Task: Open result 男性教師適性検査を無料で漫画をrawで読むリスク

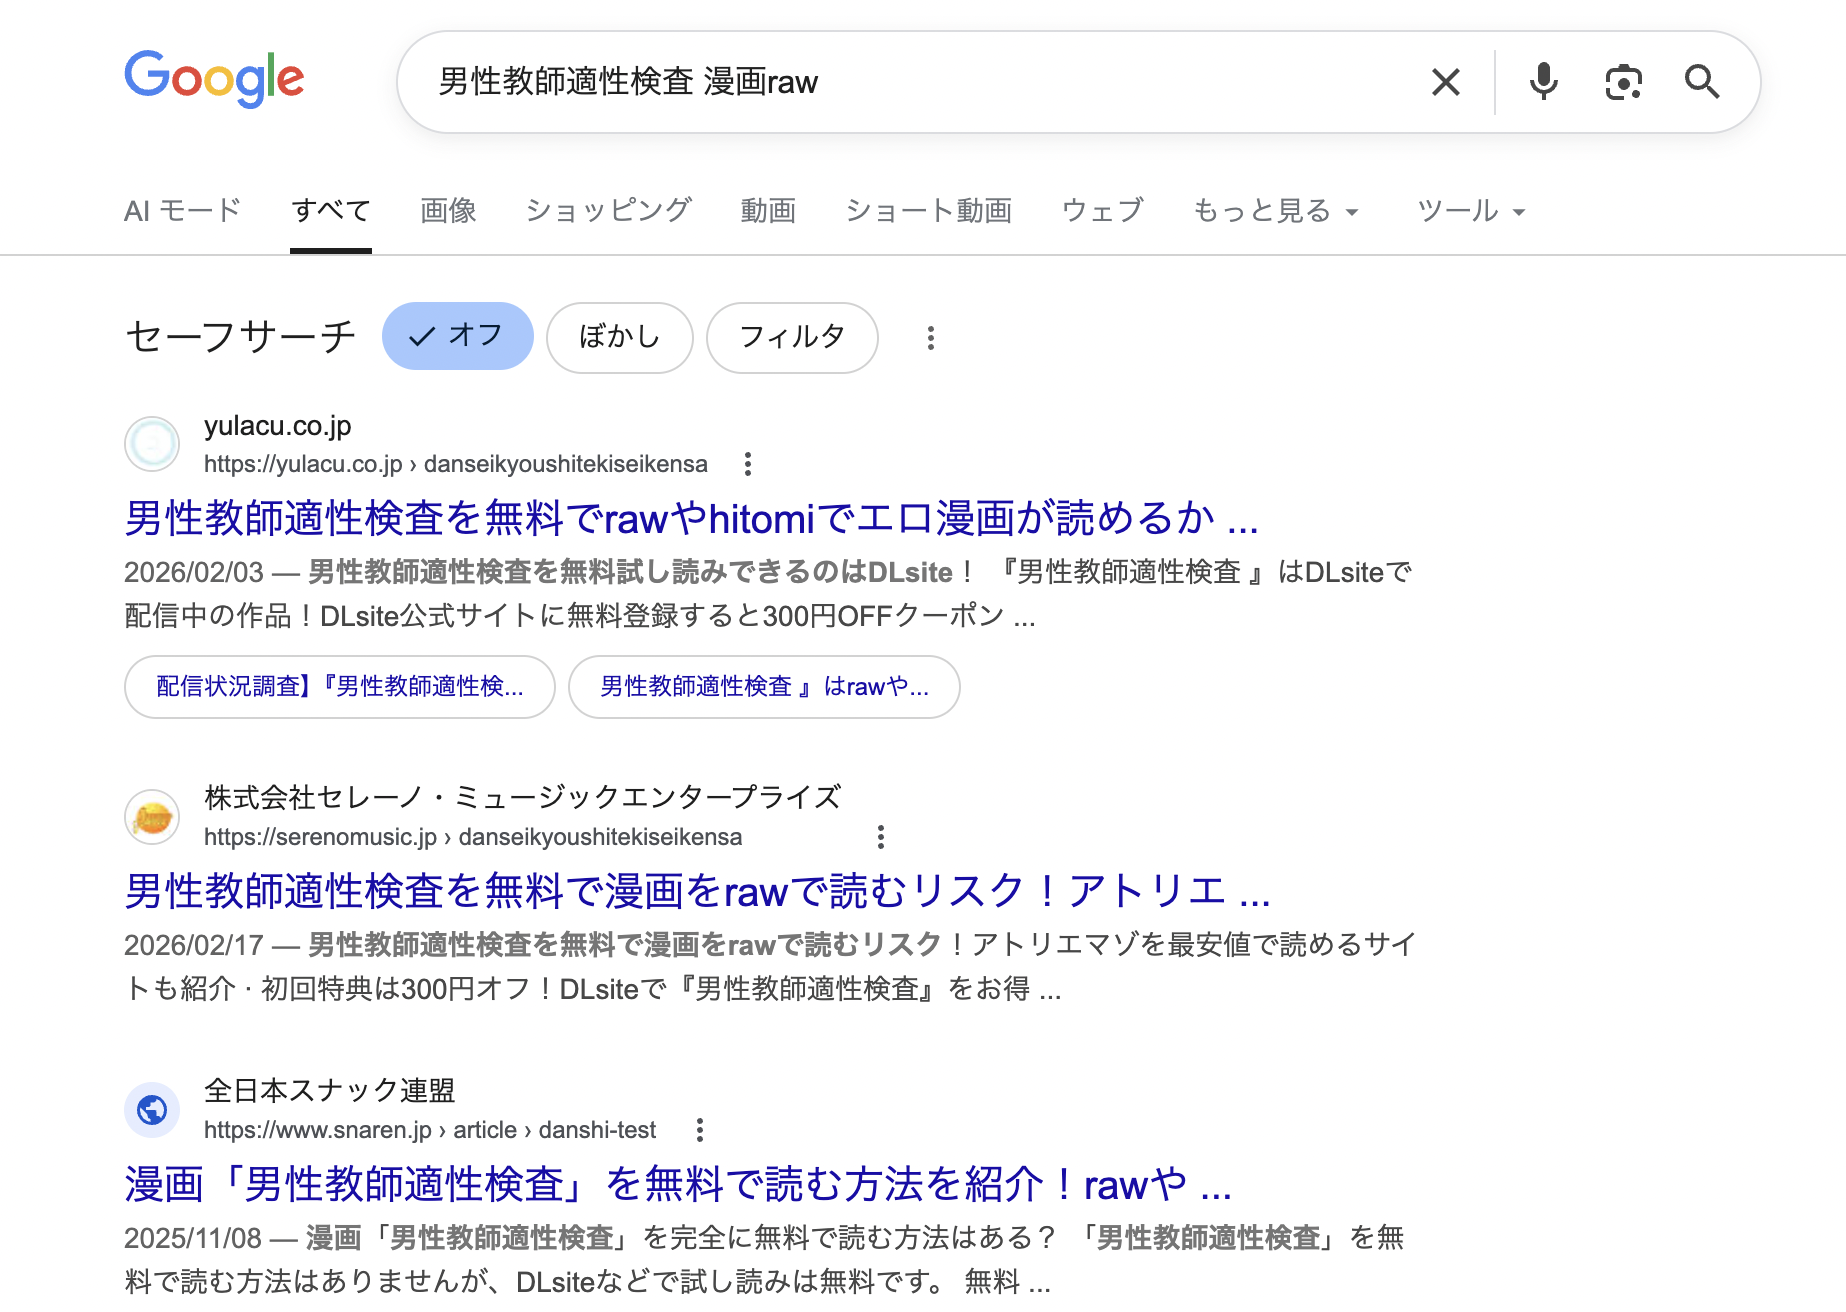Action: 697,891
